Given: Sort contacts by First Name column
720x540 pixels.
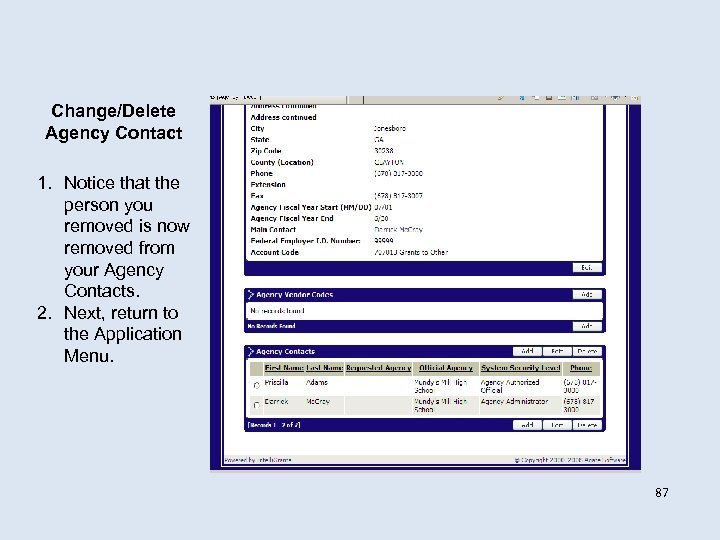Looking at the screenshot, I should (x=284, y=368).
